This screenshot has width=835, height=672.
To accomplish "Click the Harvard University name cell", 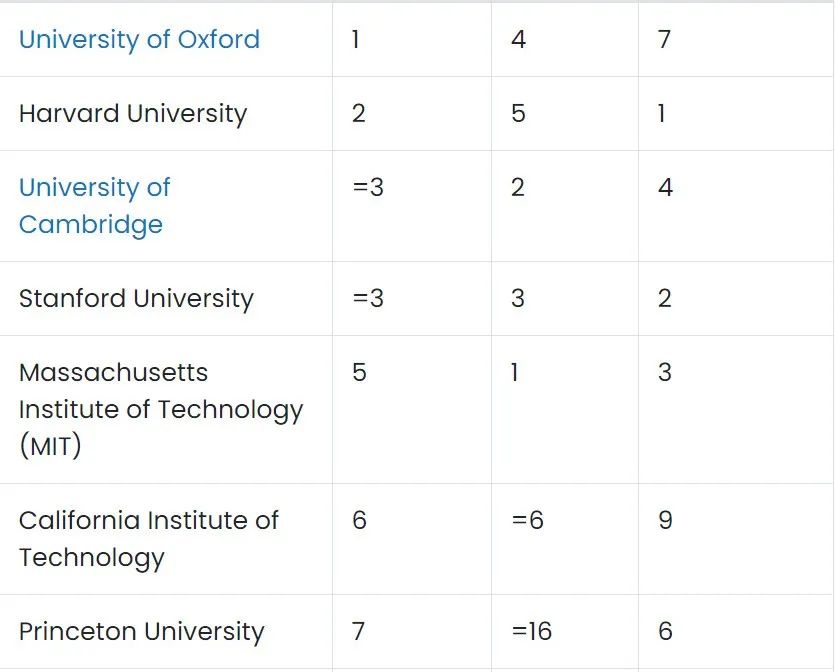I will (x=132, y=114).
